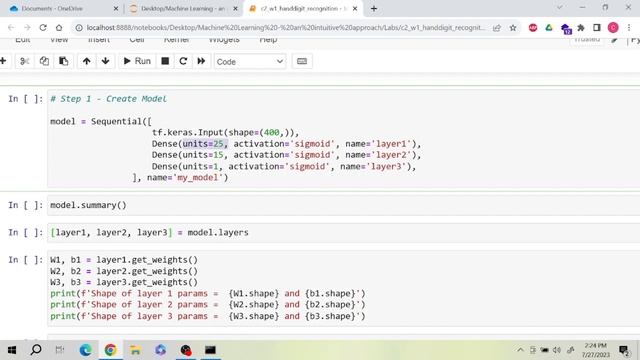The height and width of the screenshot is (360, 640).
Task: Share this page icon in address bar
Action: pos(497,28)
